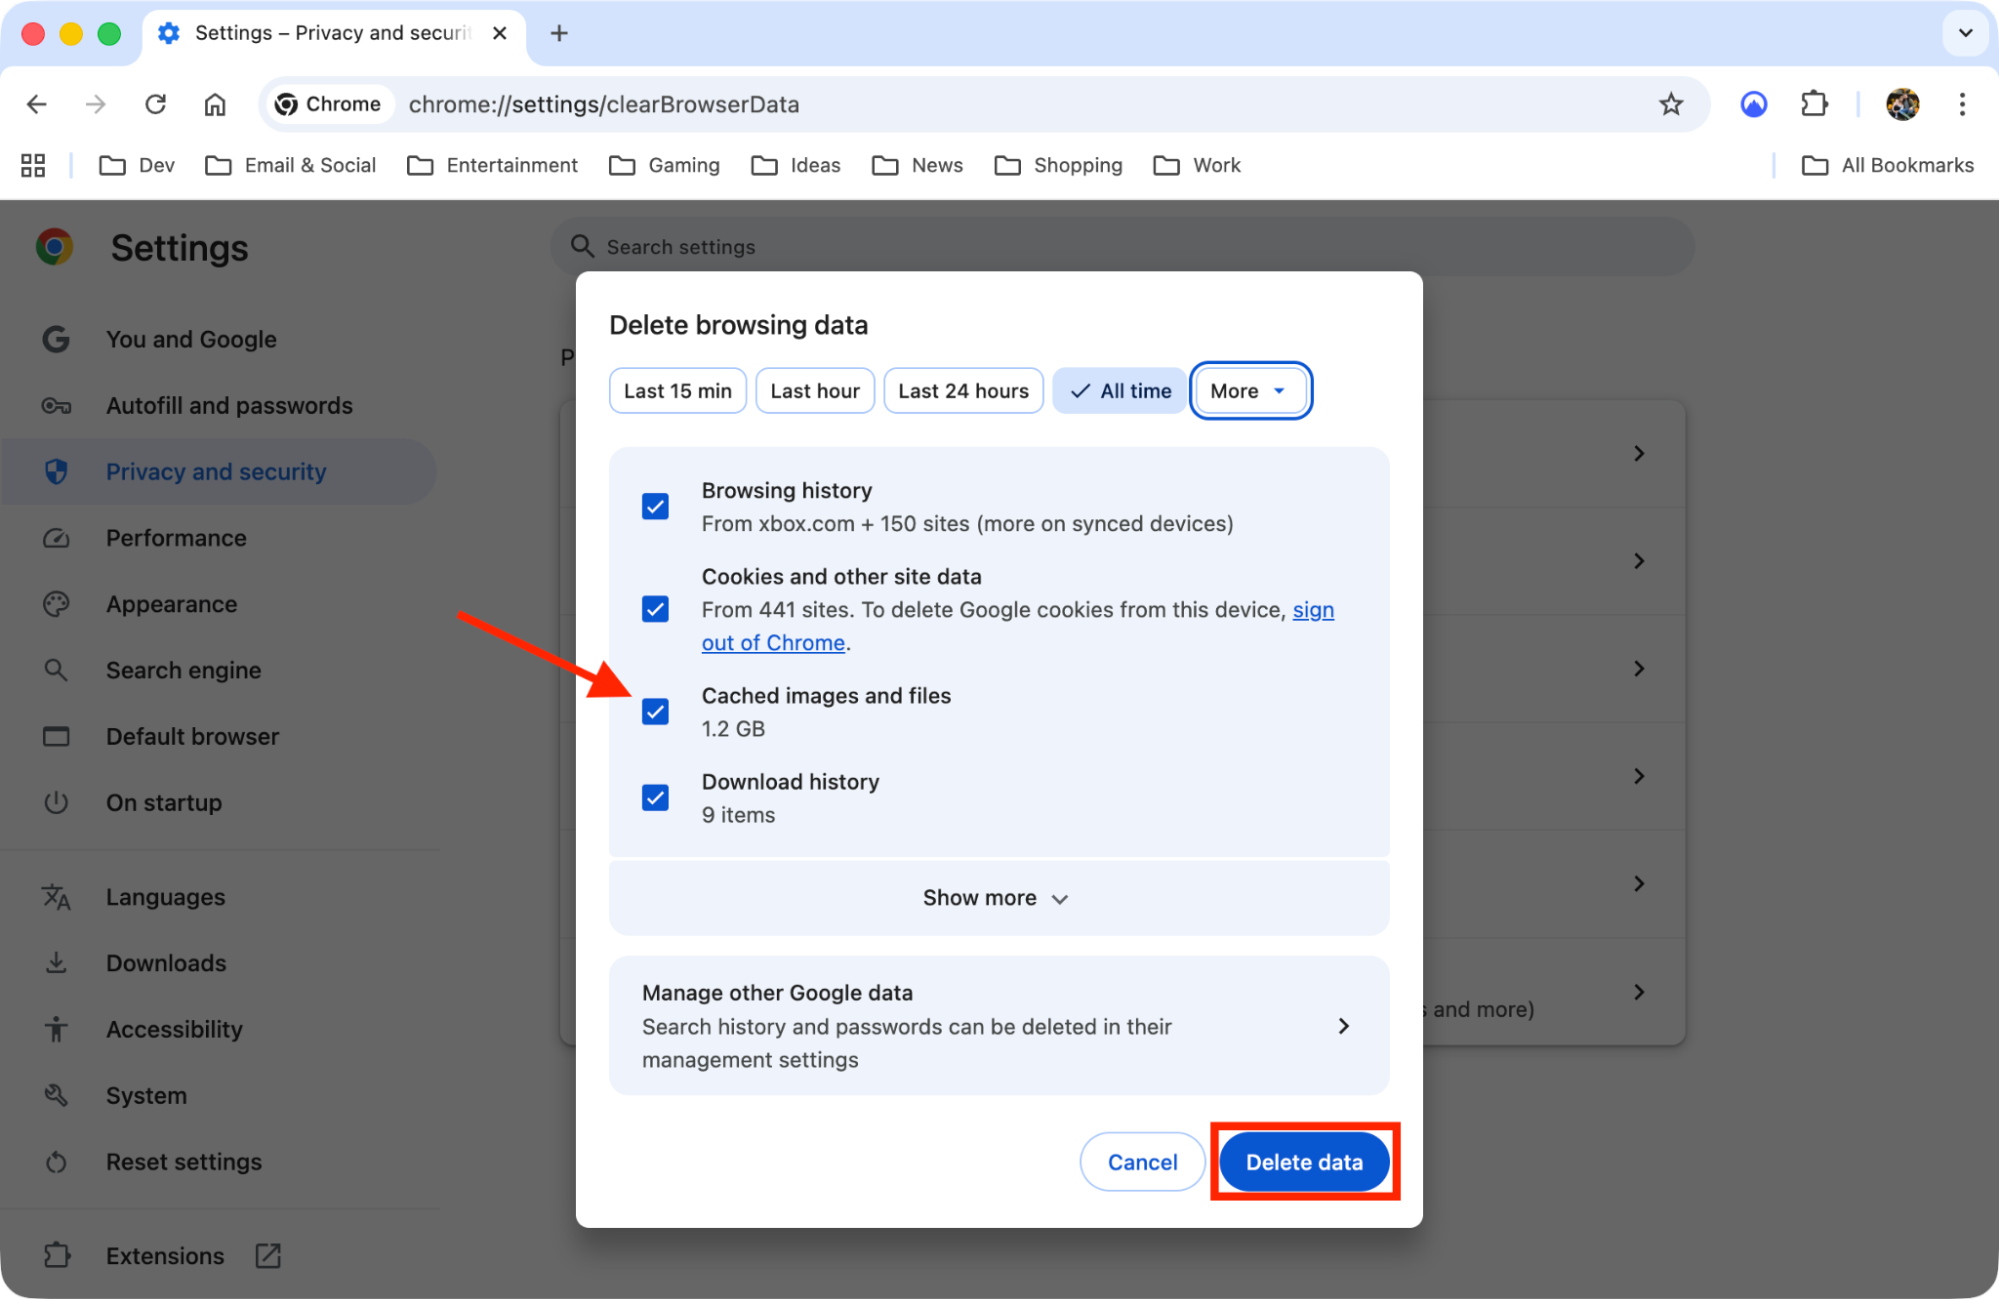Expand the Show more section
This screenshot has height=1300, width=1999.
pyautogui.click(x=996, y=897)
